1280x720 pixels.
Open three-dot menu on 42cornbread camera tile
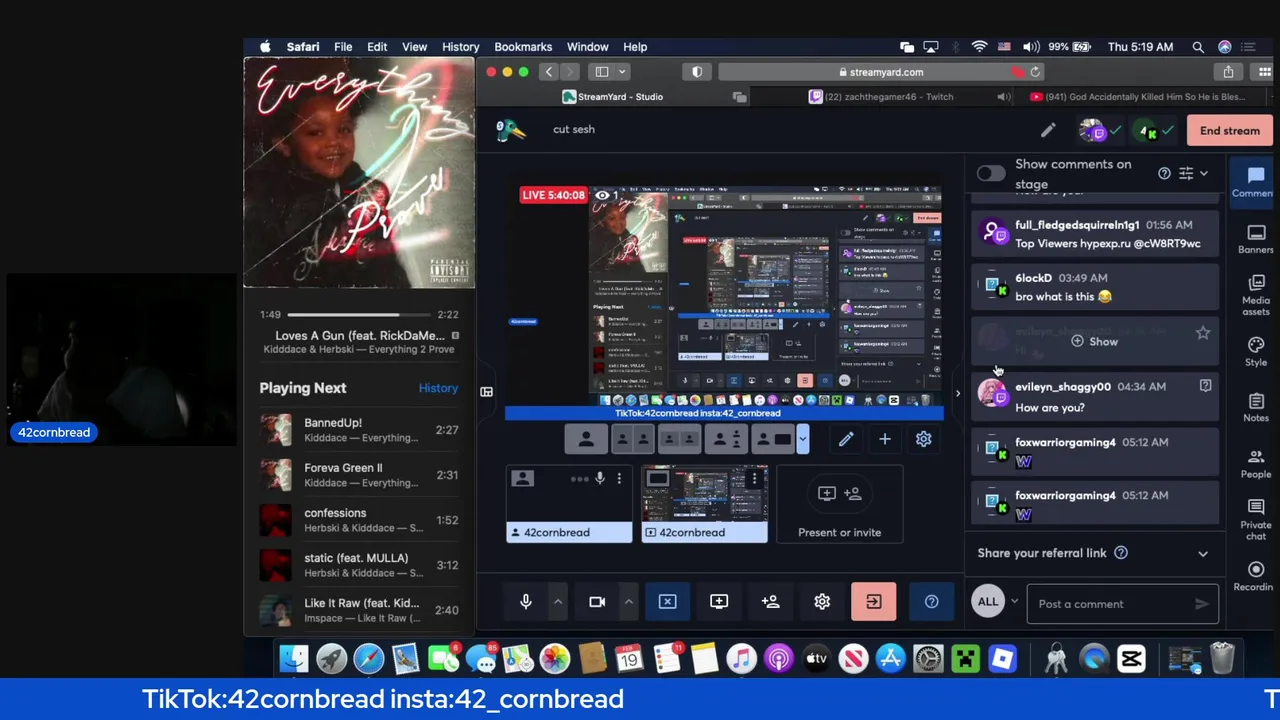click(619, 479)
